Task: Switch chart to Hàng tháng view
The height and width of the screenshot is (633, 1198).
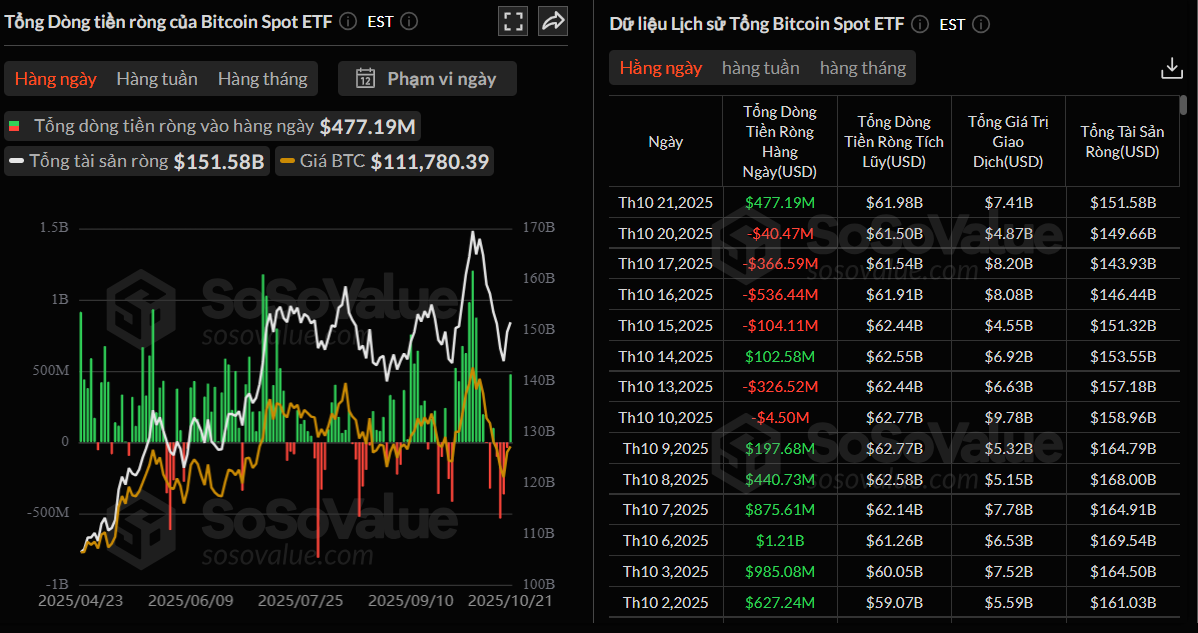Action: [x=263, y=78]
